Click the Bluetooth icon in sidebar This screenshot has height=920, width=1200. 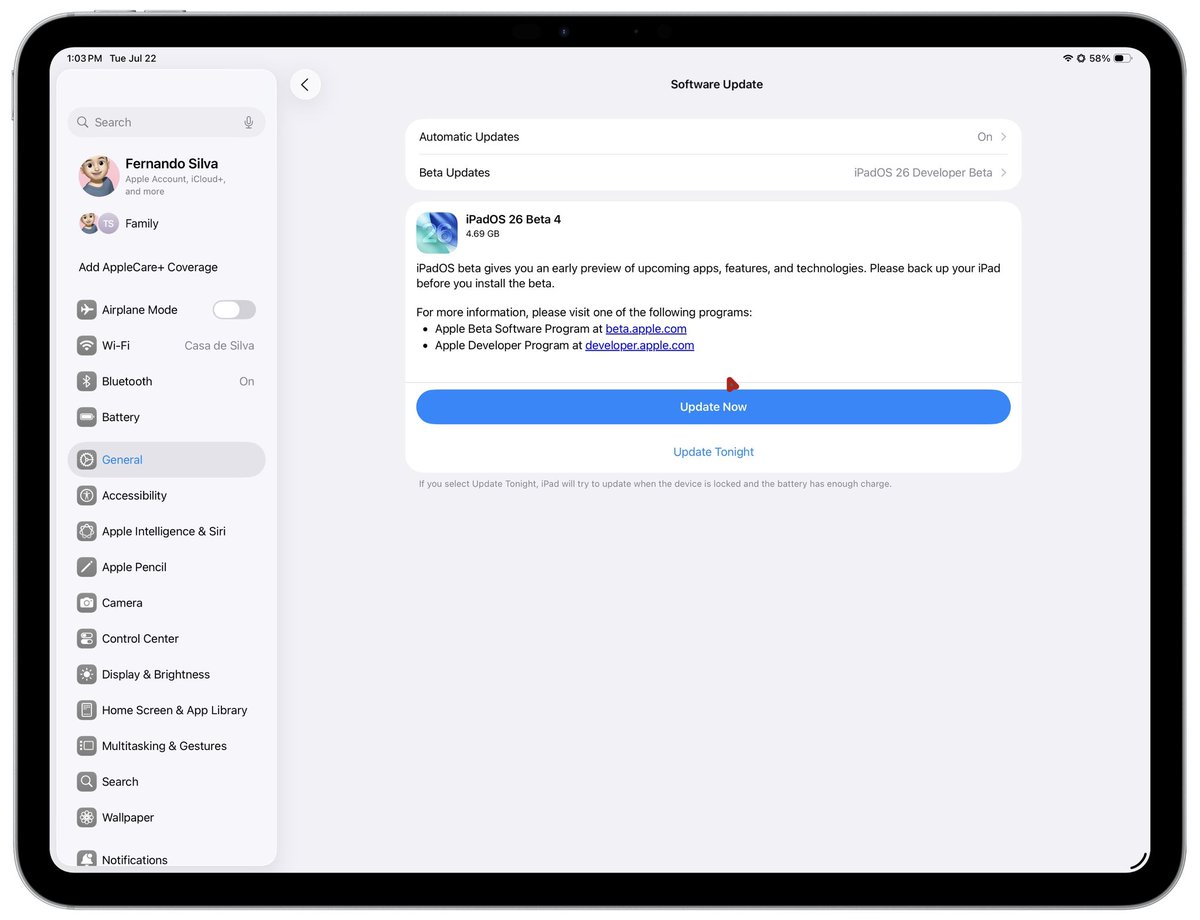coord(87,382)
